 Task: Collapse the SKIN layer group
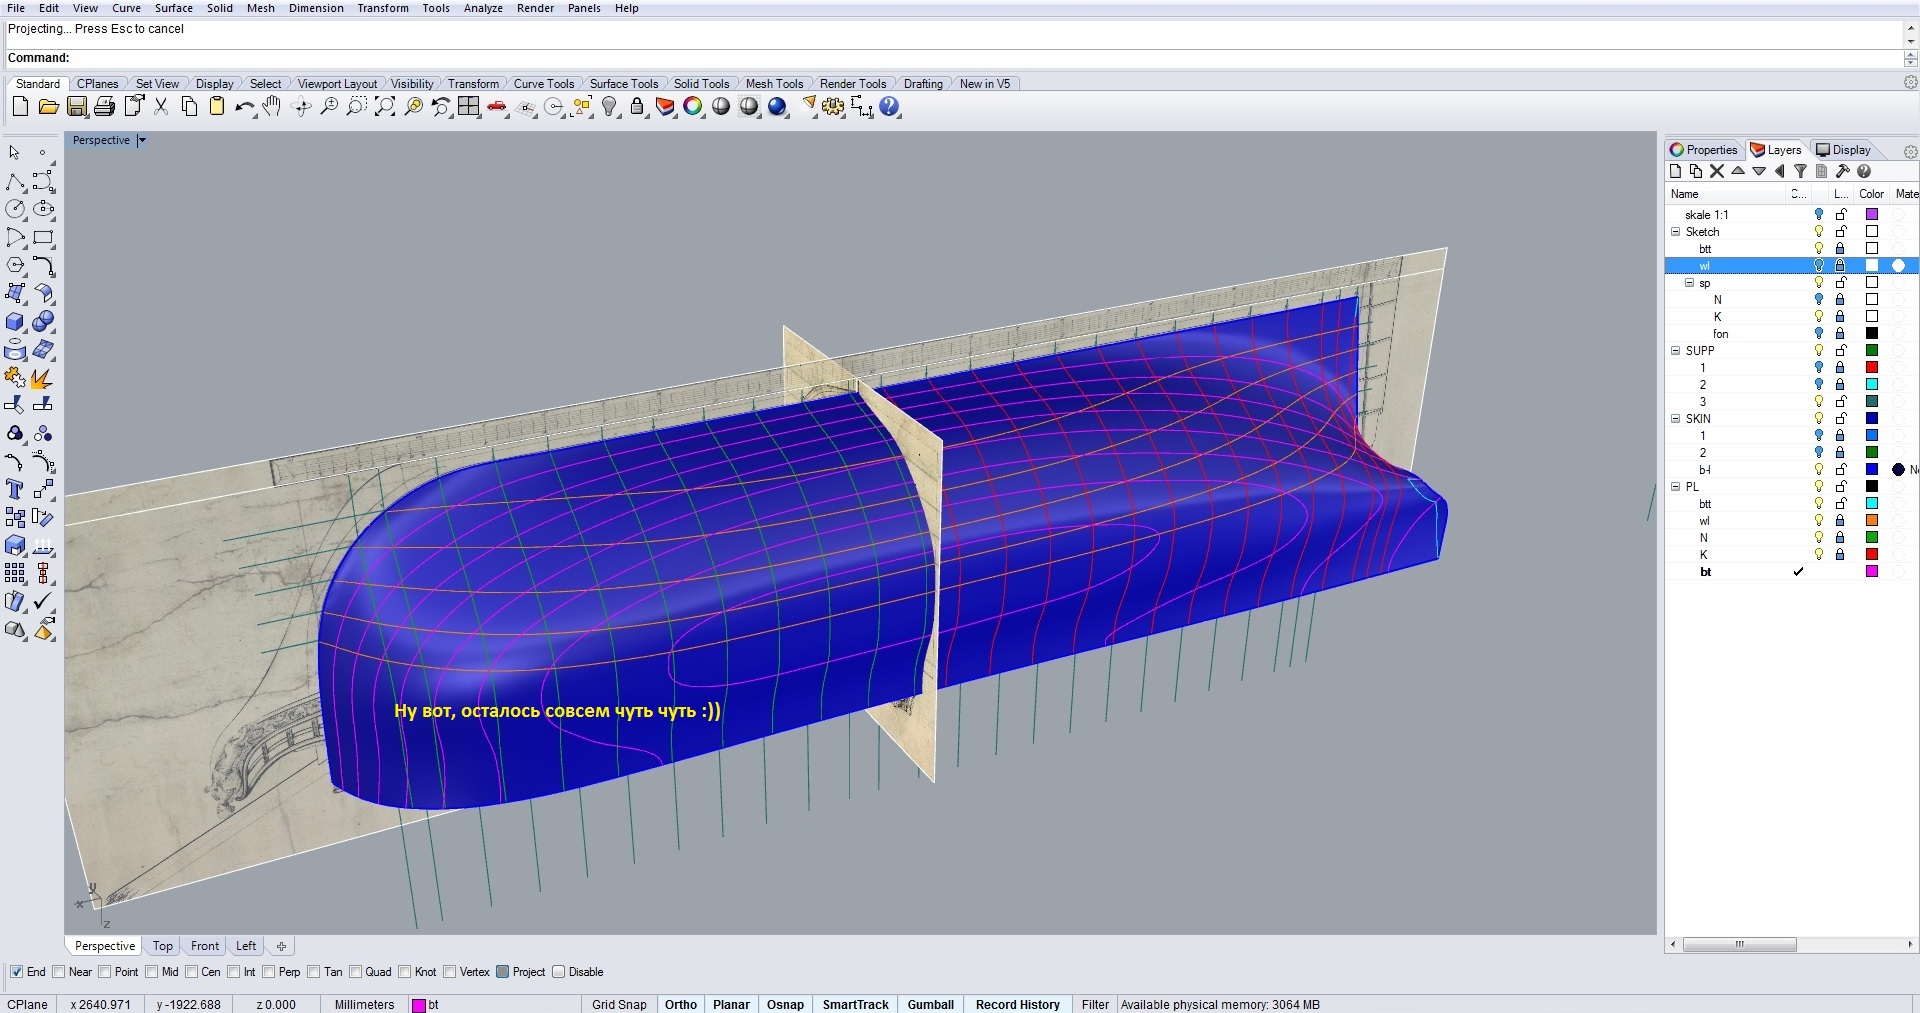(1676, 418)
